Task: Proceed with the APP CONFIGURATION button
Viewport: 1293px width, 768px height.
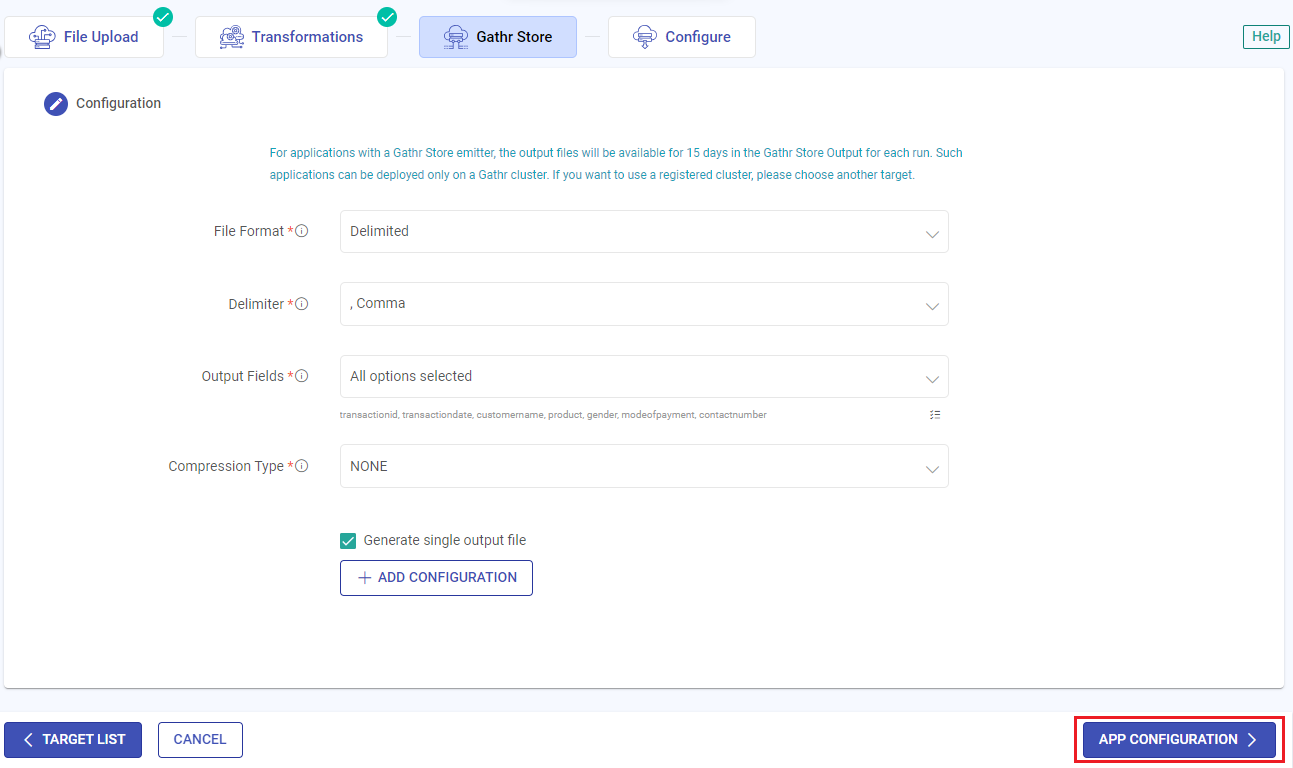Action: click(1179, 740)
